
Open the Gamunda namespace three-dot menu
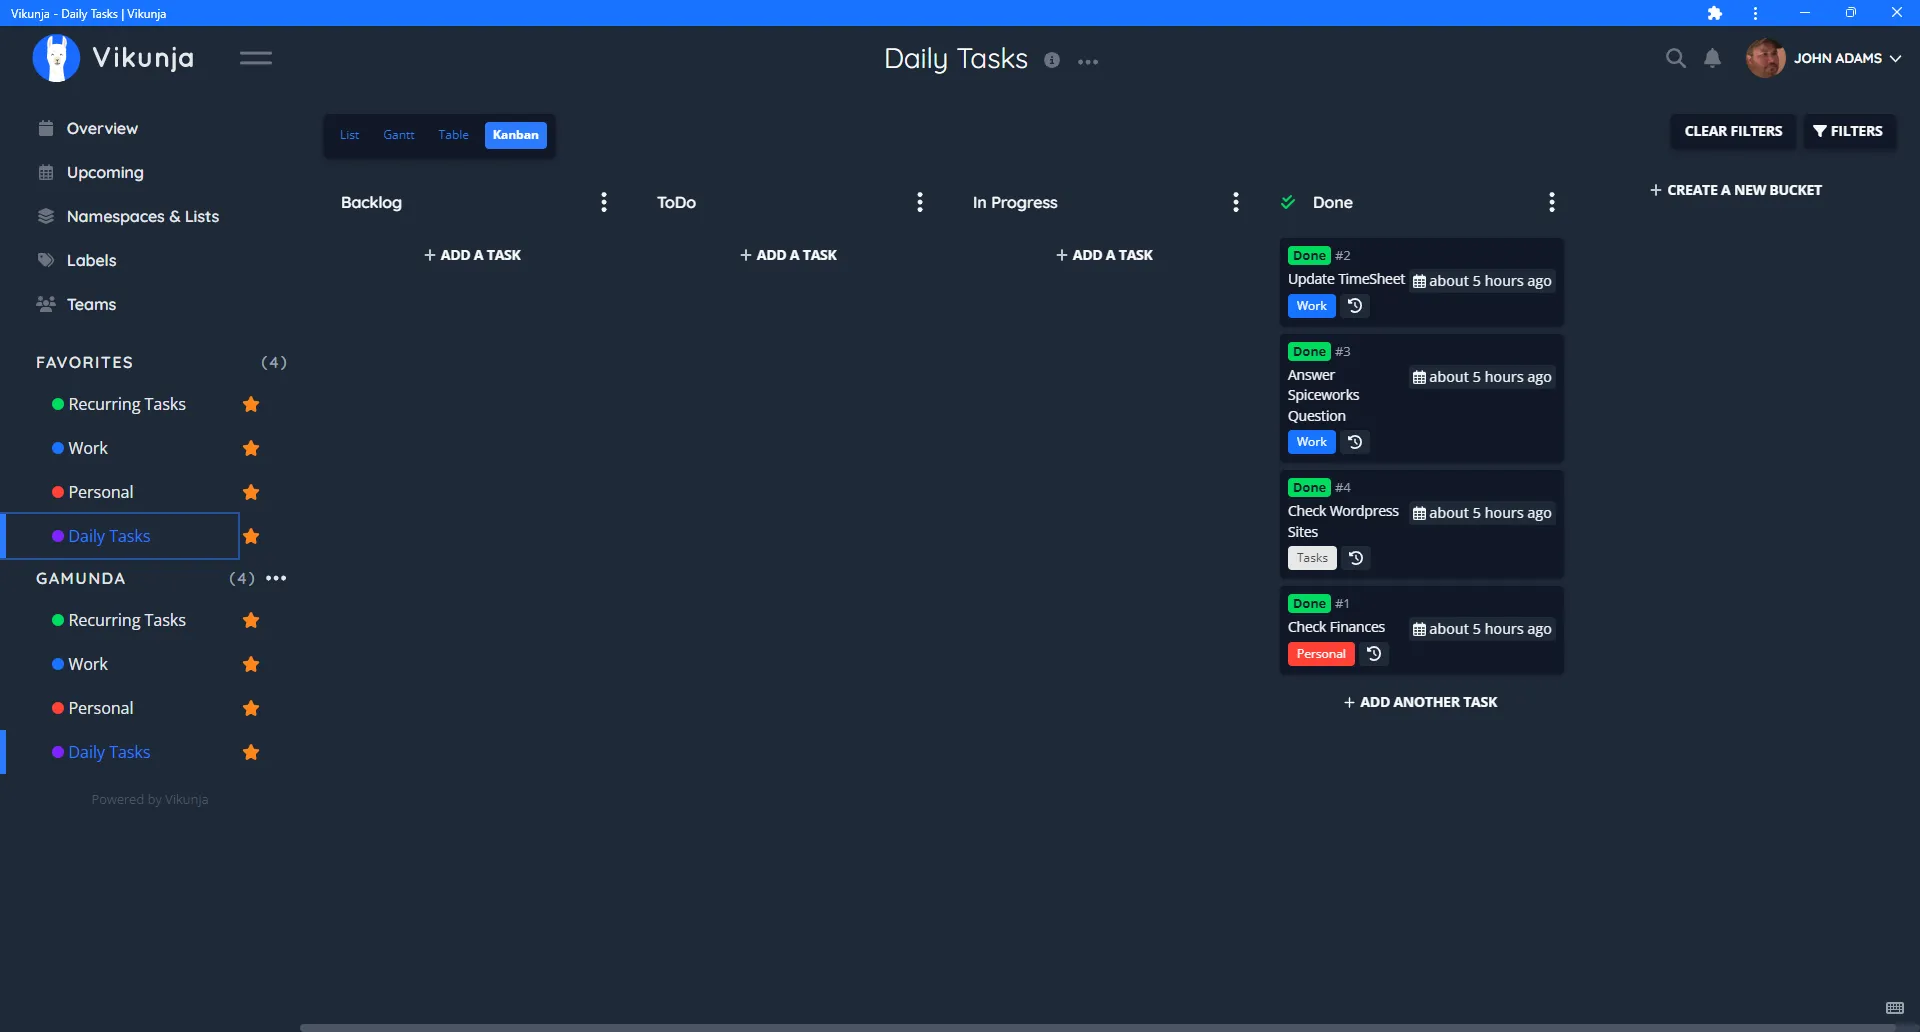(x=276, y=578)
